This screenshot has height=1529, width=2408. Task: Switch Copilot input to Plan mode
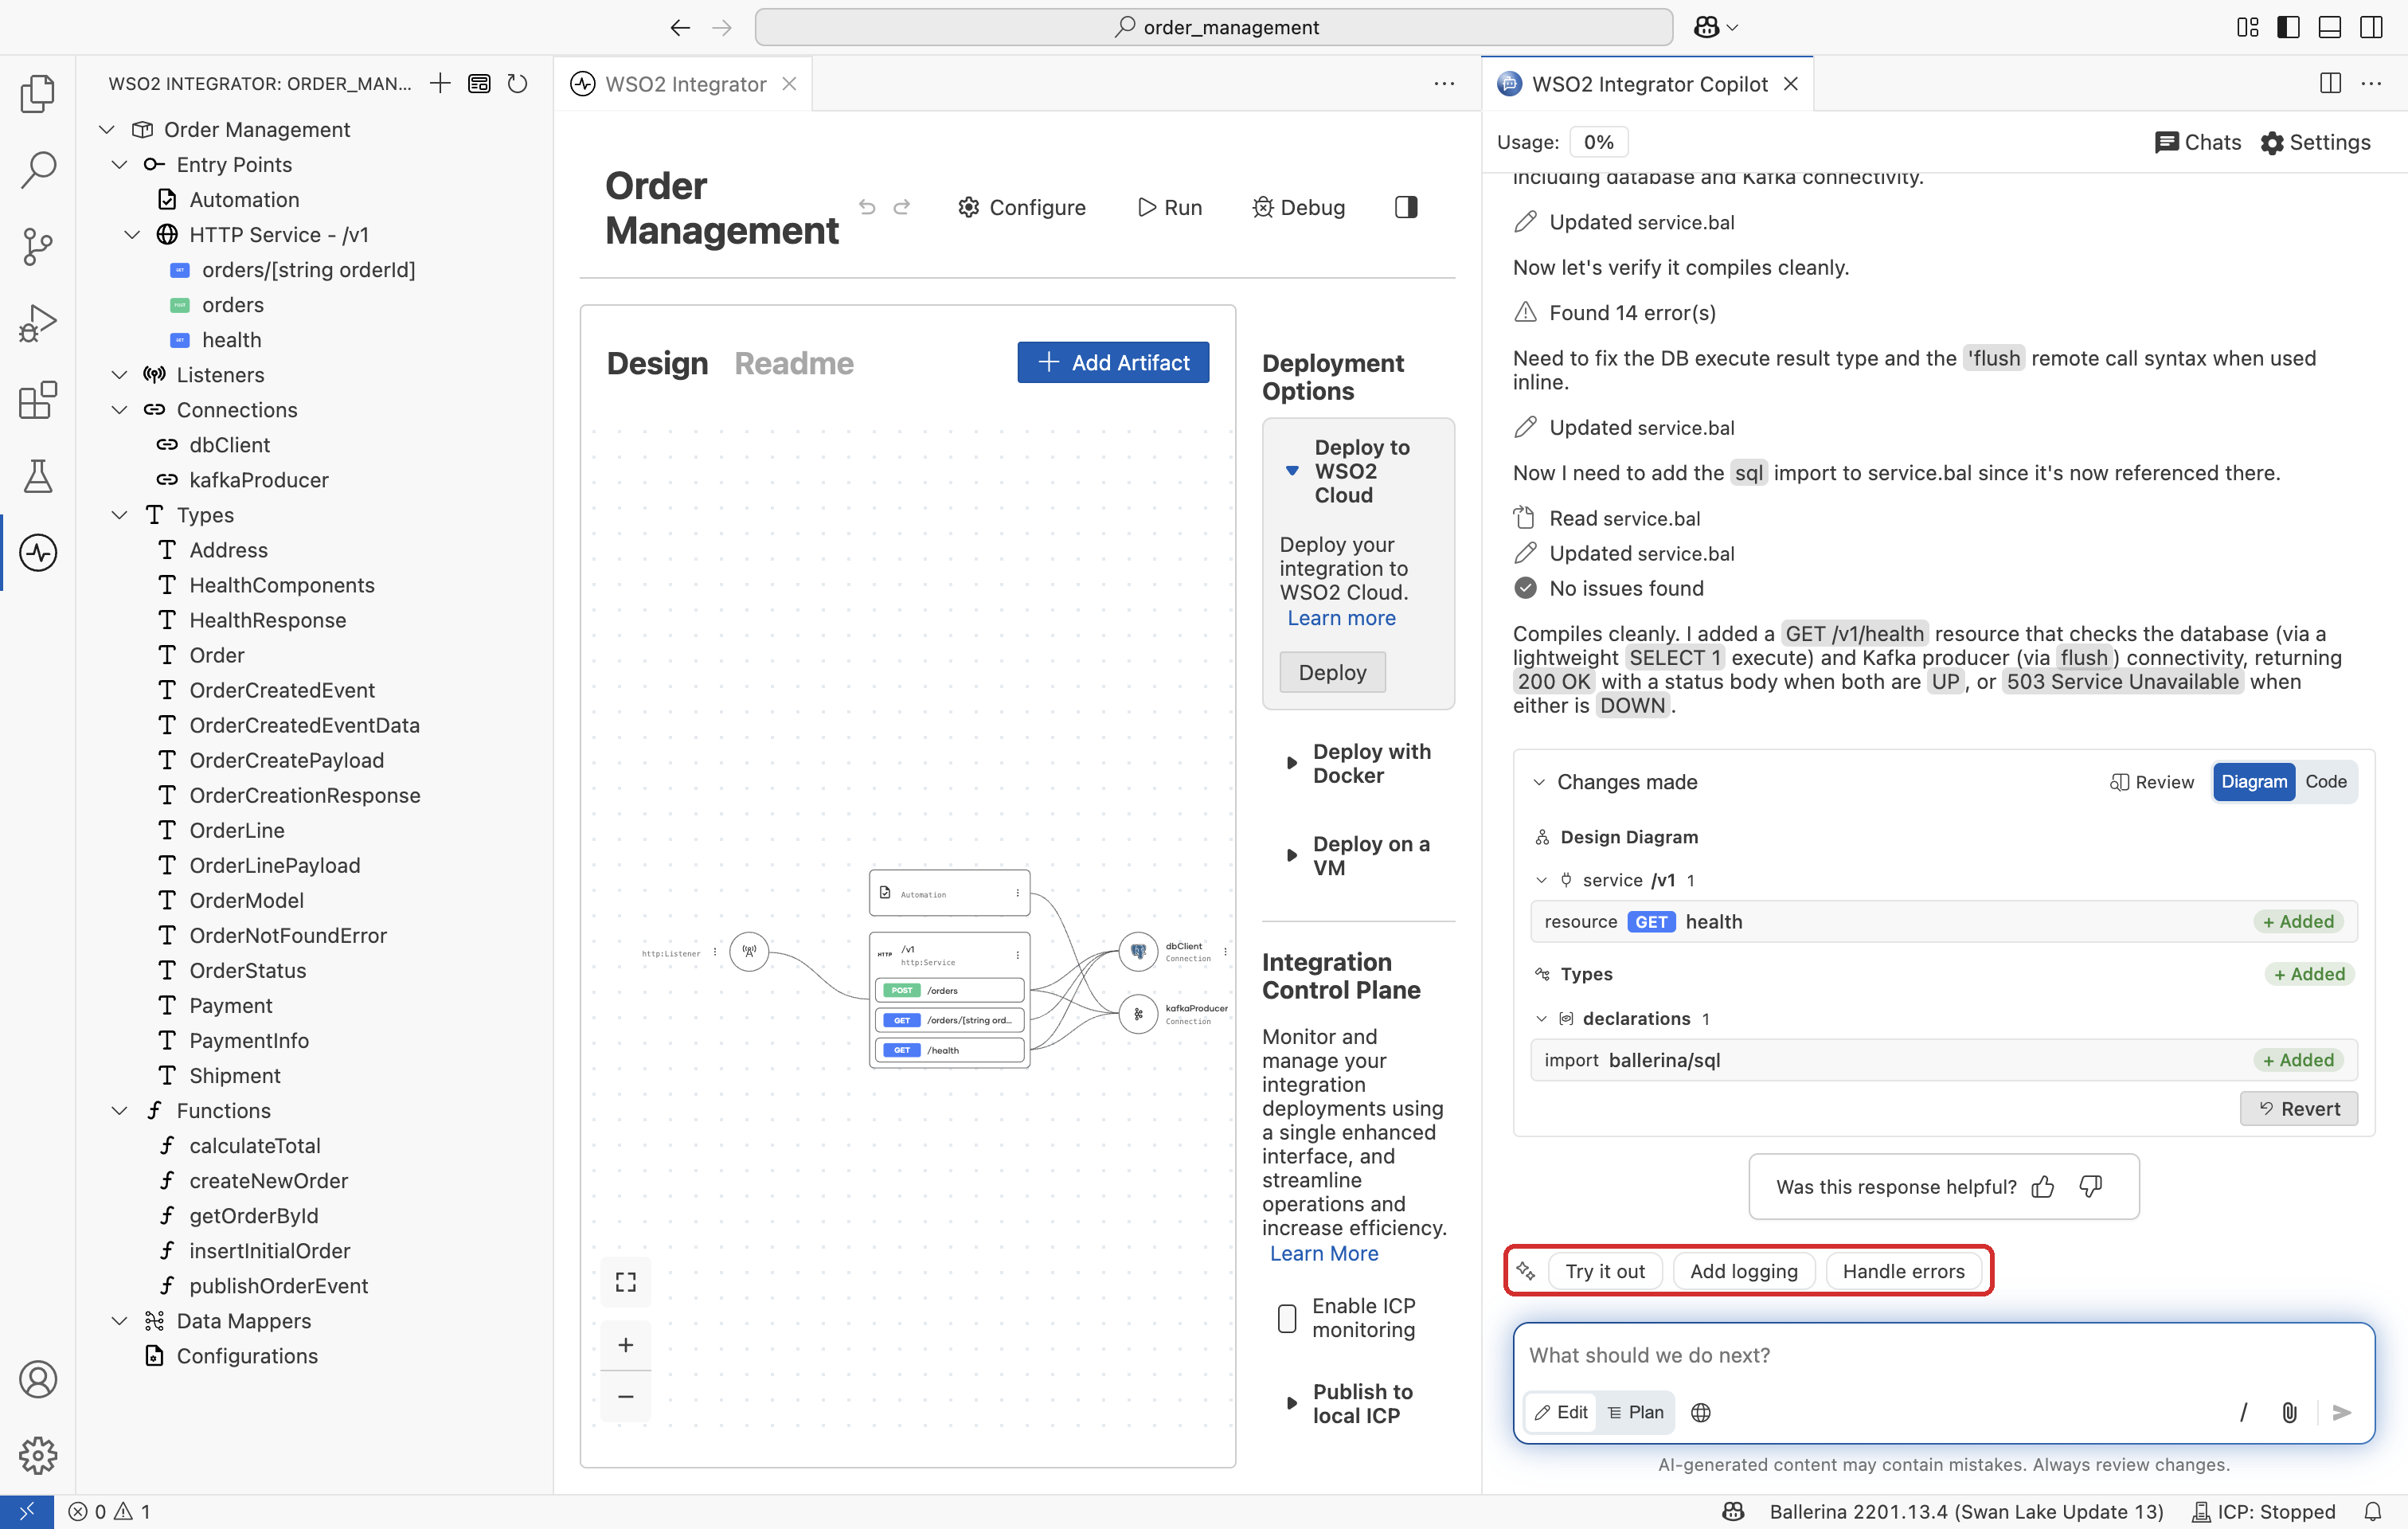pyautogui.click(x=1636, y=1411)
